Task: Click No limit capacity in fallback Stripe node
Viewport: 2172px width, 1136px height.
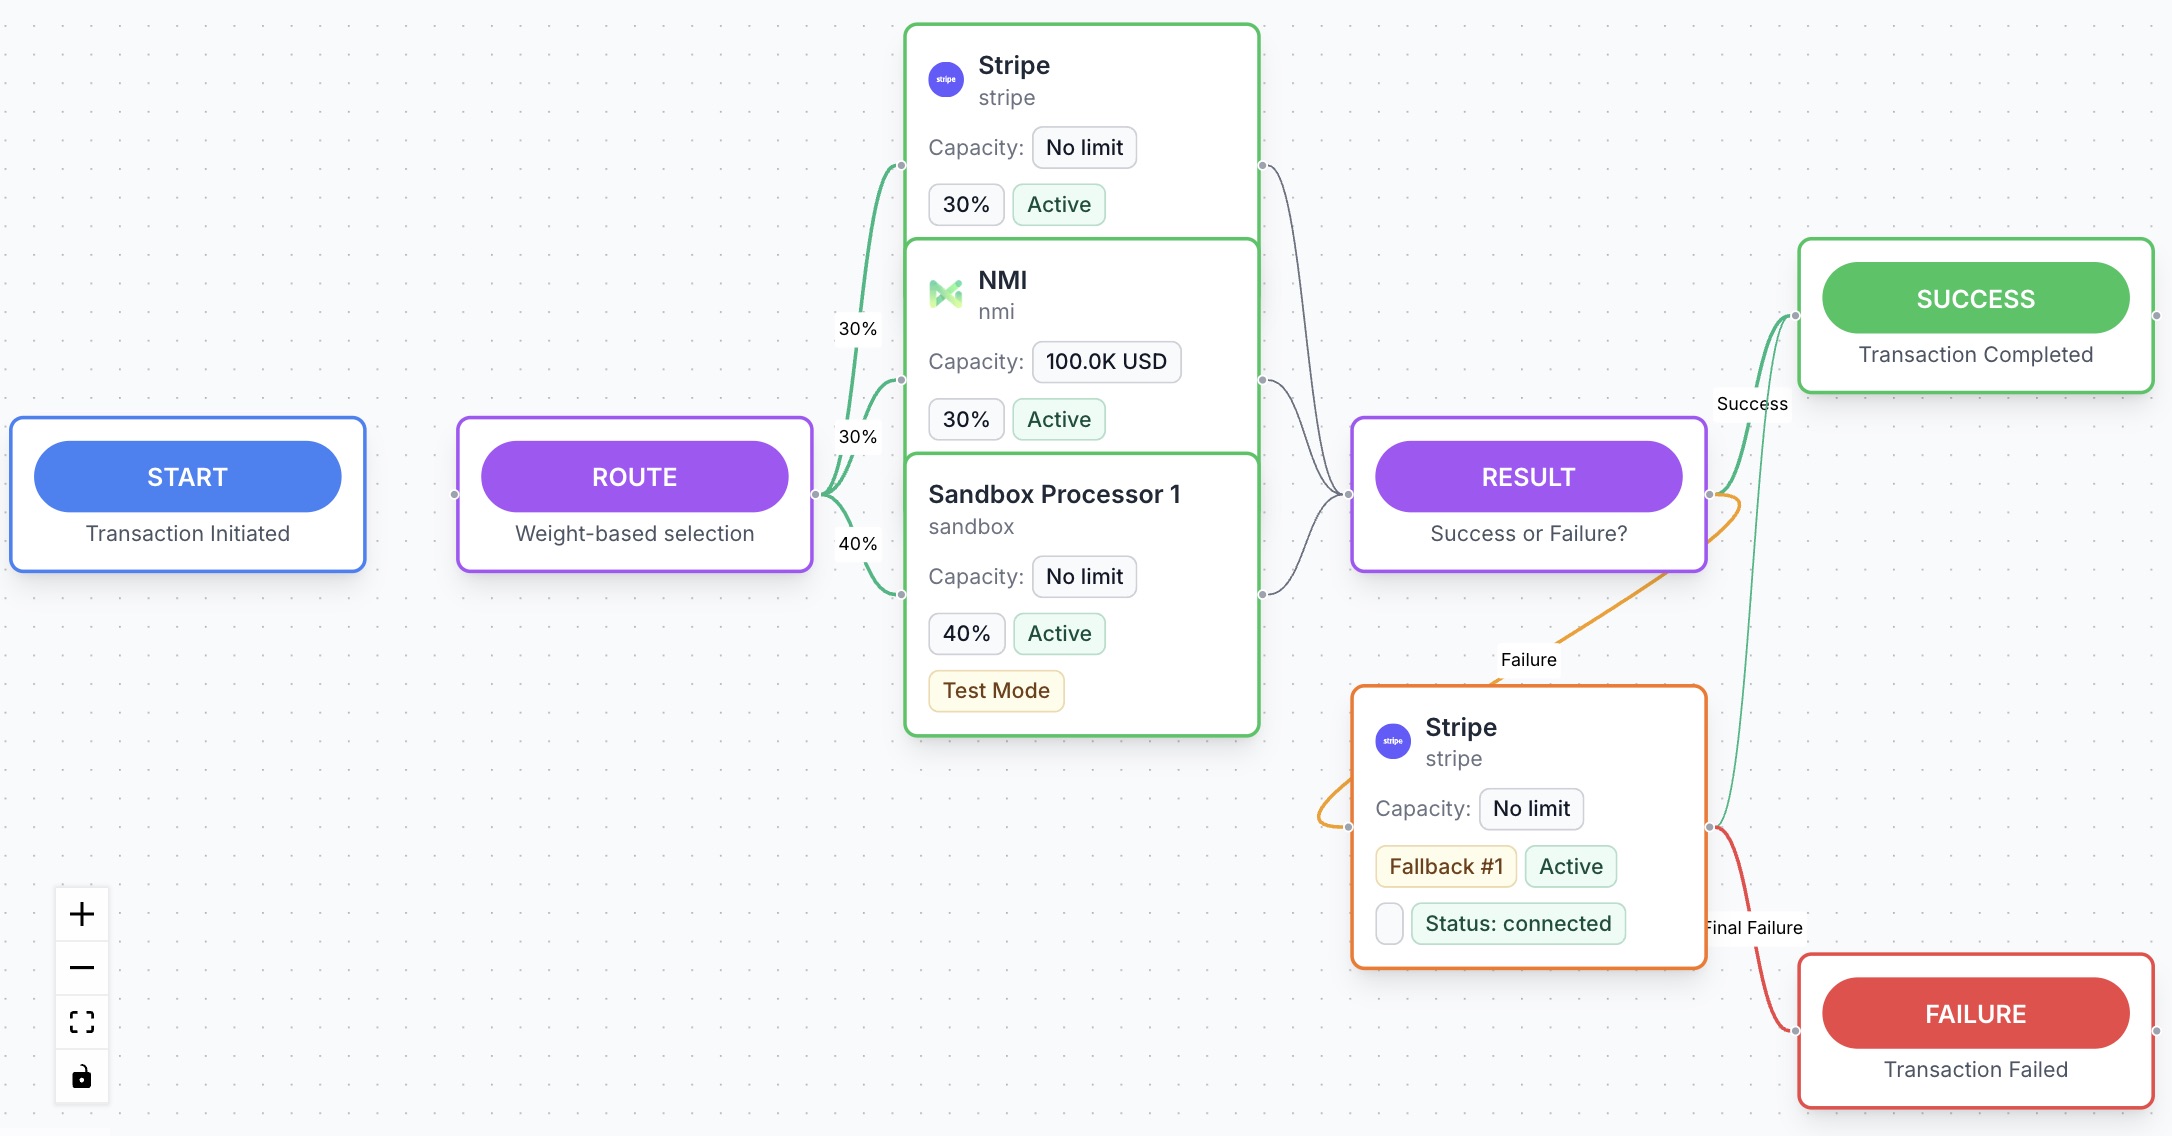Action: [1531, 809]
